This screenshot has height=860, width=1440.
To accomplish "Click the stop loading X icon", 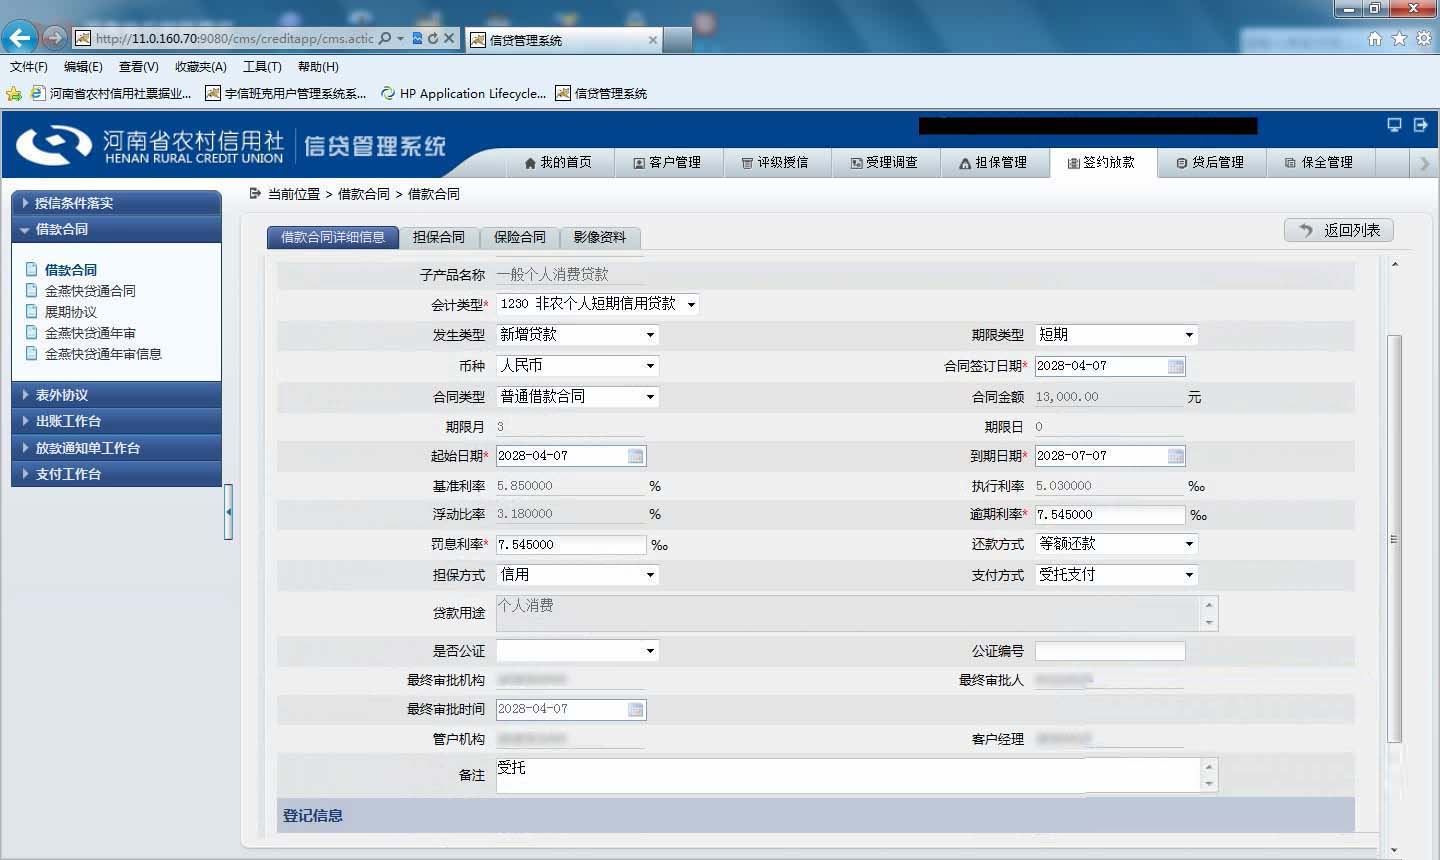I will (x=449, y=38).
